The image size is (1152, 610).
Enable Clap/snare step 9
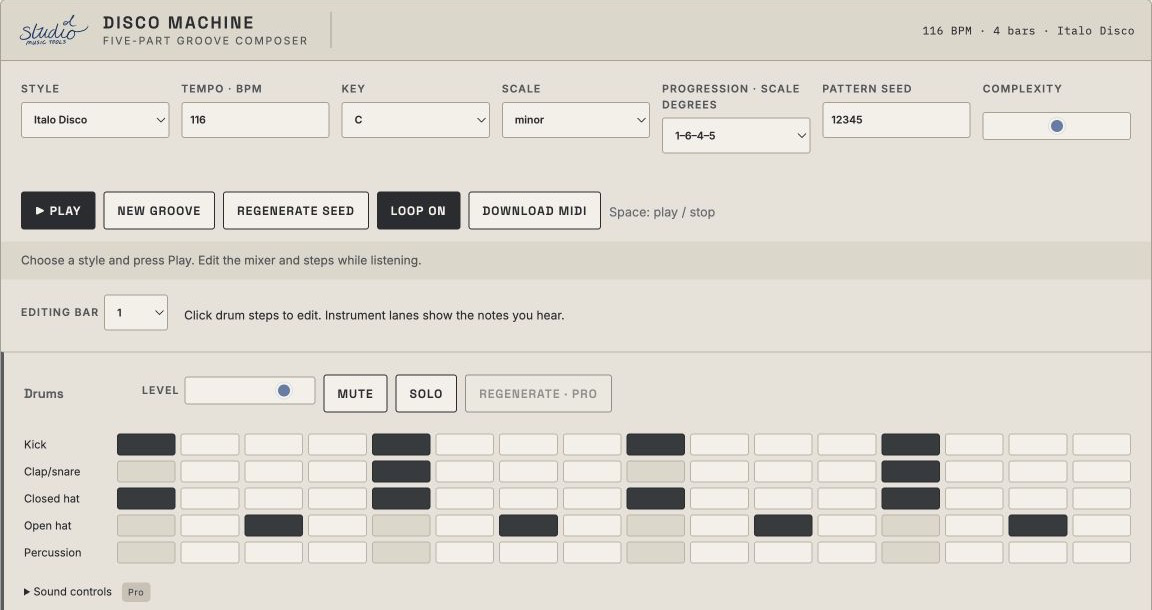[x=655, y=472]
